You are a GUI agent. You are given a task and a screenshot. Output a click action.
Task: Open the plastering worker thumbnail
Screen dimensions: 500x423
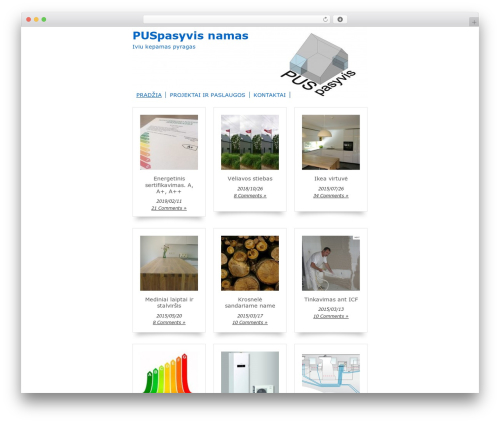331,263
